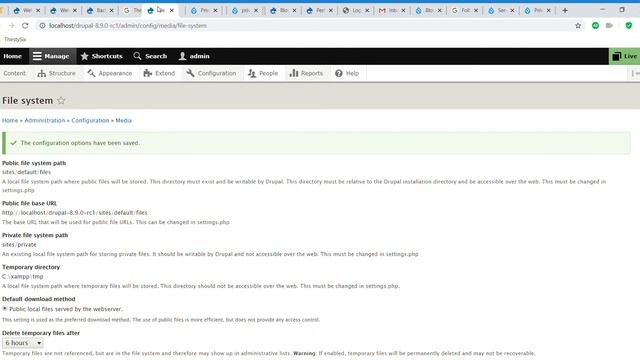Click the Administration breadcrumb link

(44, 120)
